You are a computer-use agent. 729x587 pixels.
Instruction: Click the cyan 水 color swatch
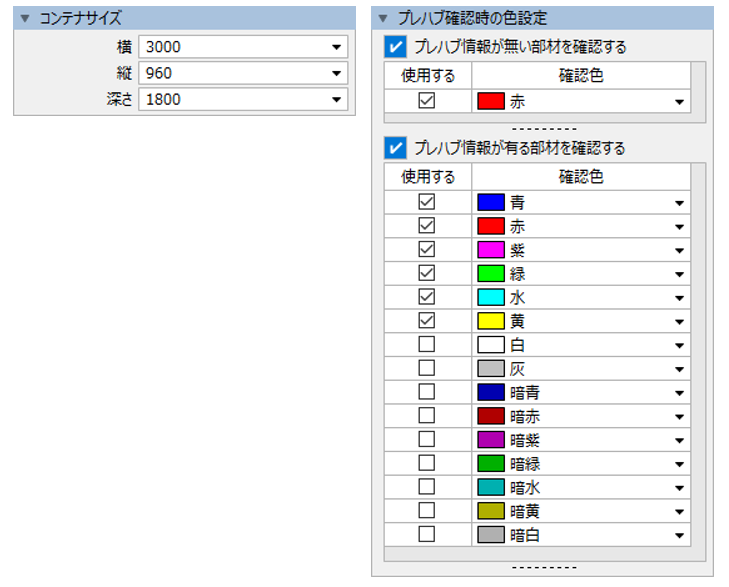[490, 297]
